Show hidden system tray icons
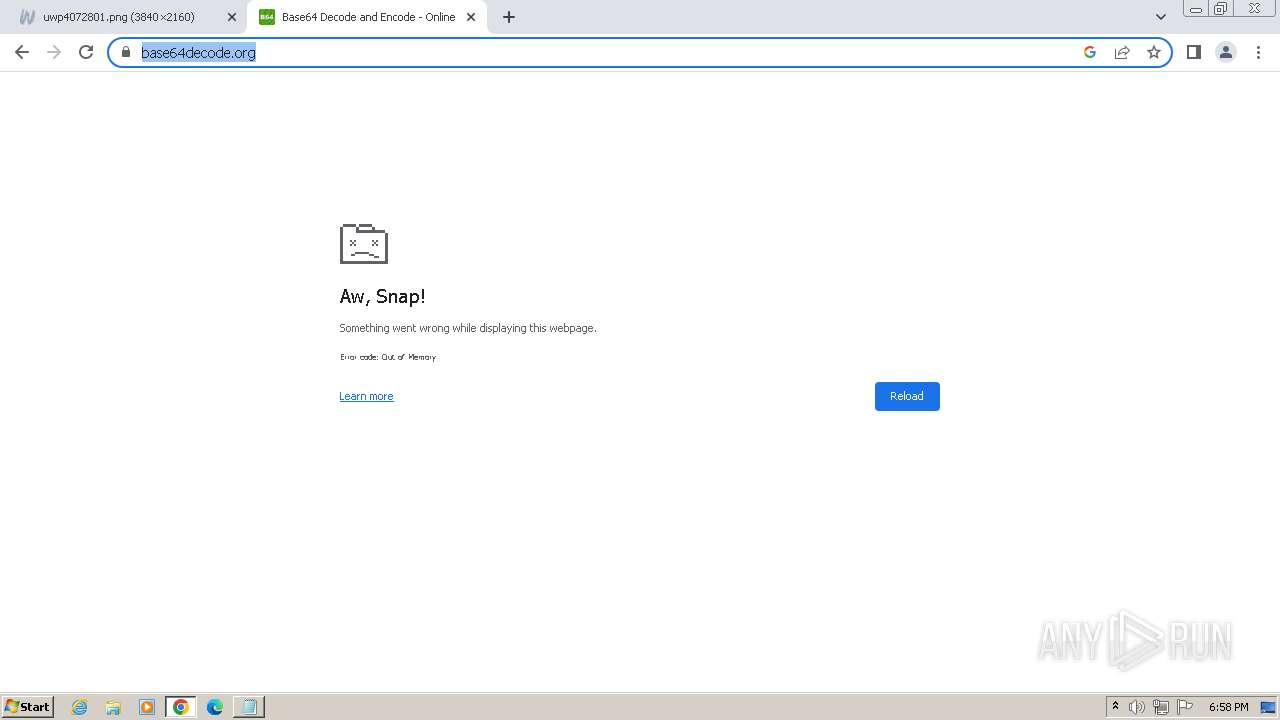 pos(1115,707)
